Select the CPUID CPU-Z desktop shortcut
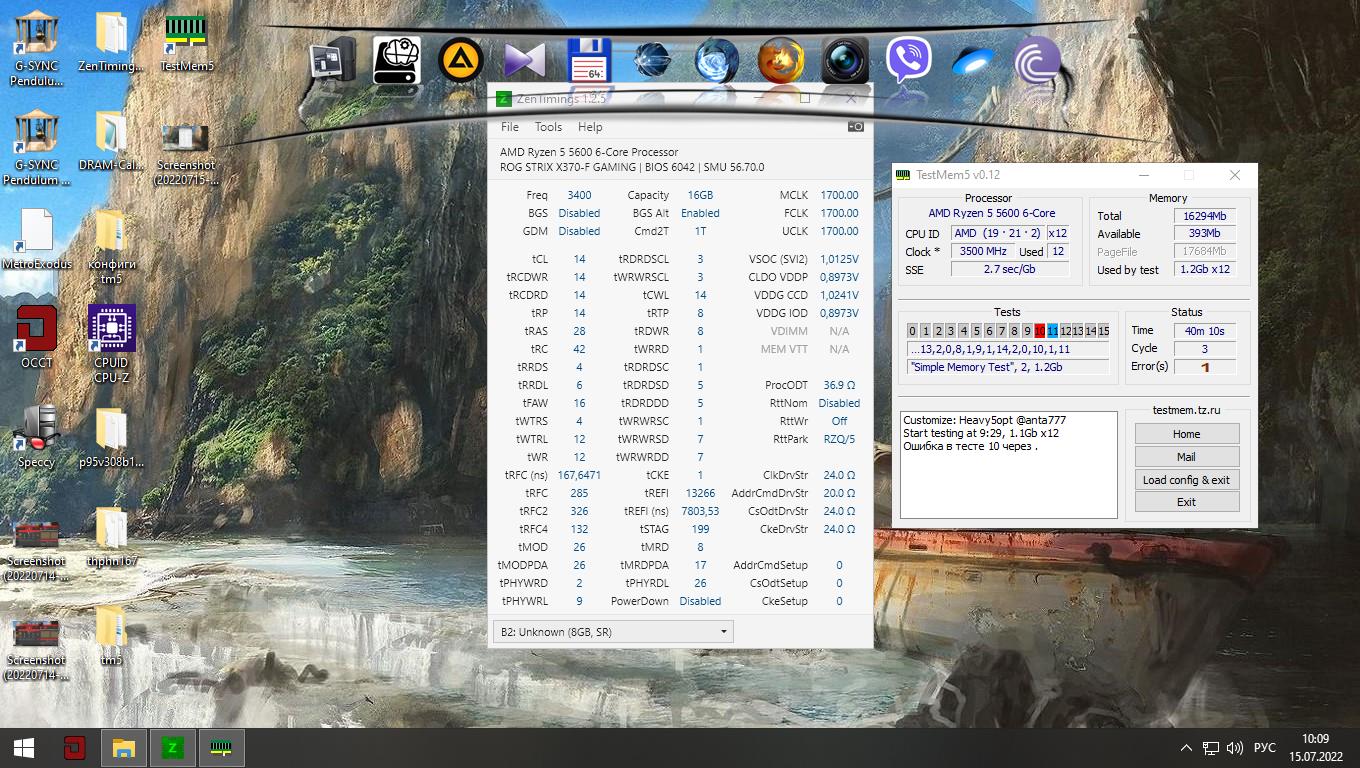The image size is (1360, 768). (112, 345)
